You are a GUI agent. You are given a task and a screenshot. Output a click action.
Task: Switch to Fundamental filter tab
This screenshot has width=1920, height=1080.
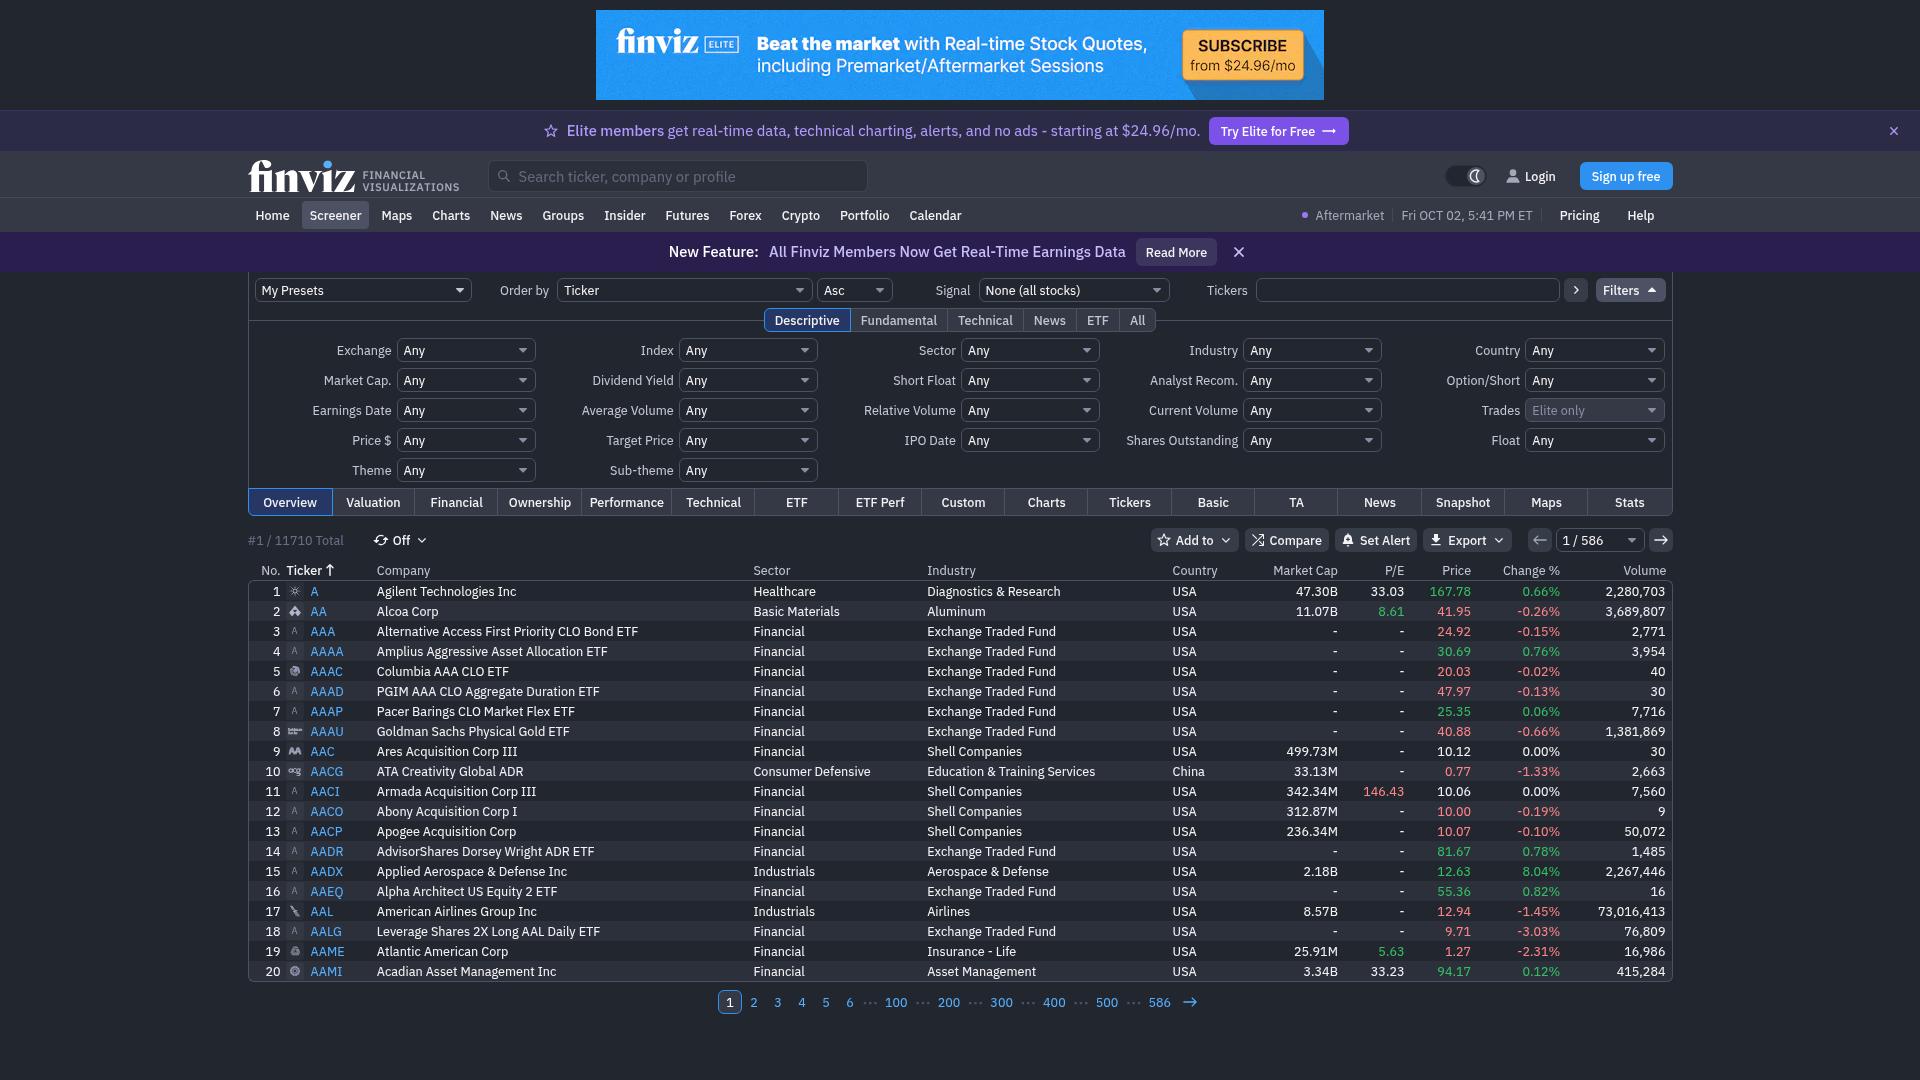pyautogui.click(x=898, y=320)
